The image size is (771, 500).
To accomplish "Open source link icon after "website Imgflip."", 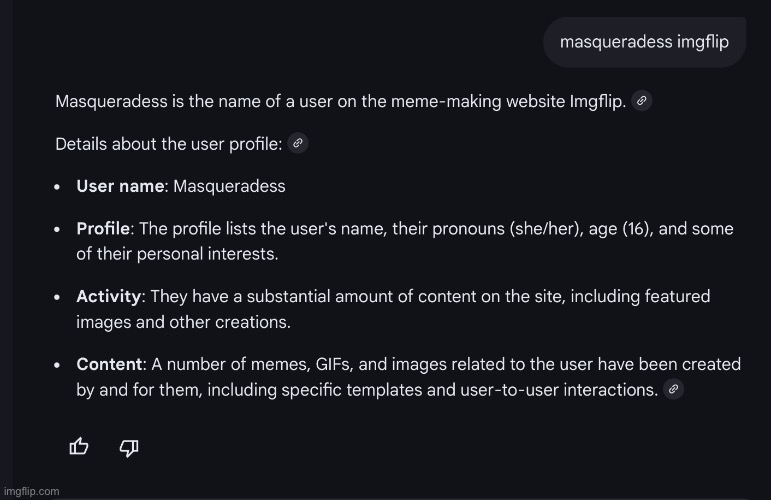I will (642, 101).
